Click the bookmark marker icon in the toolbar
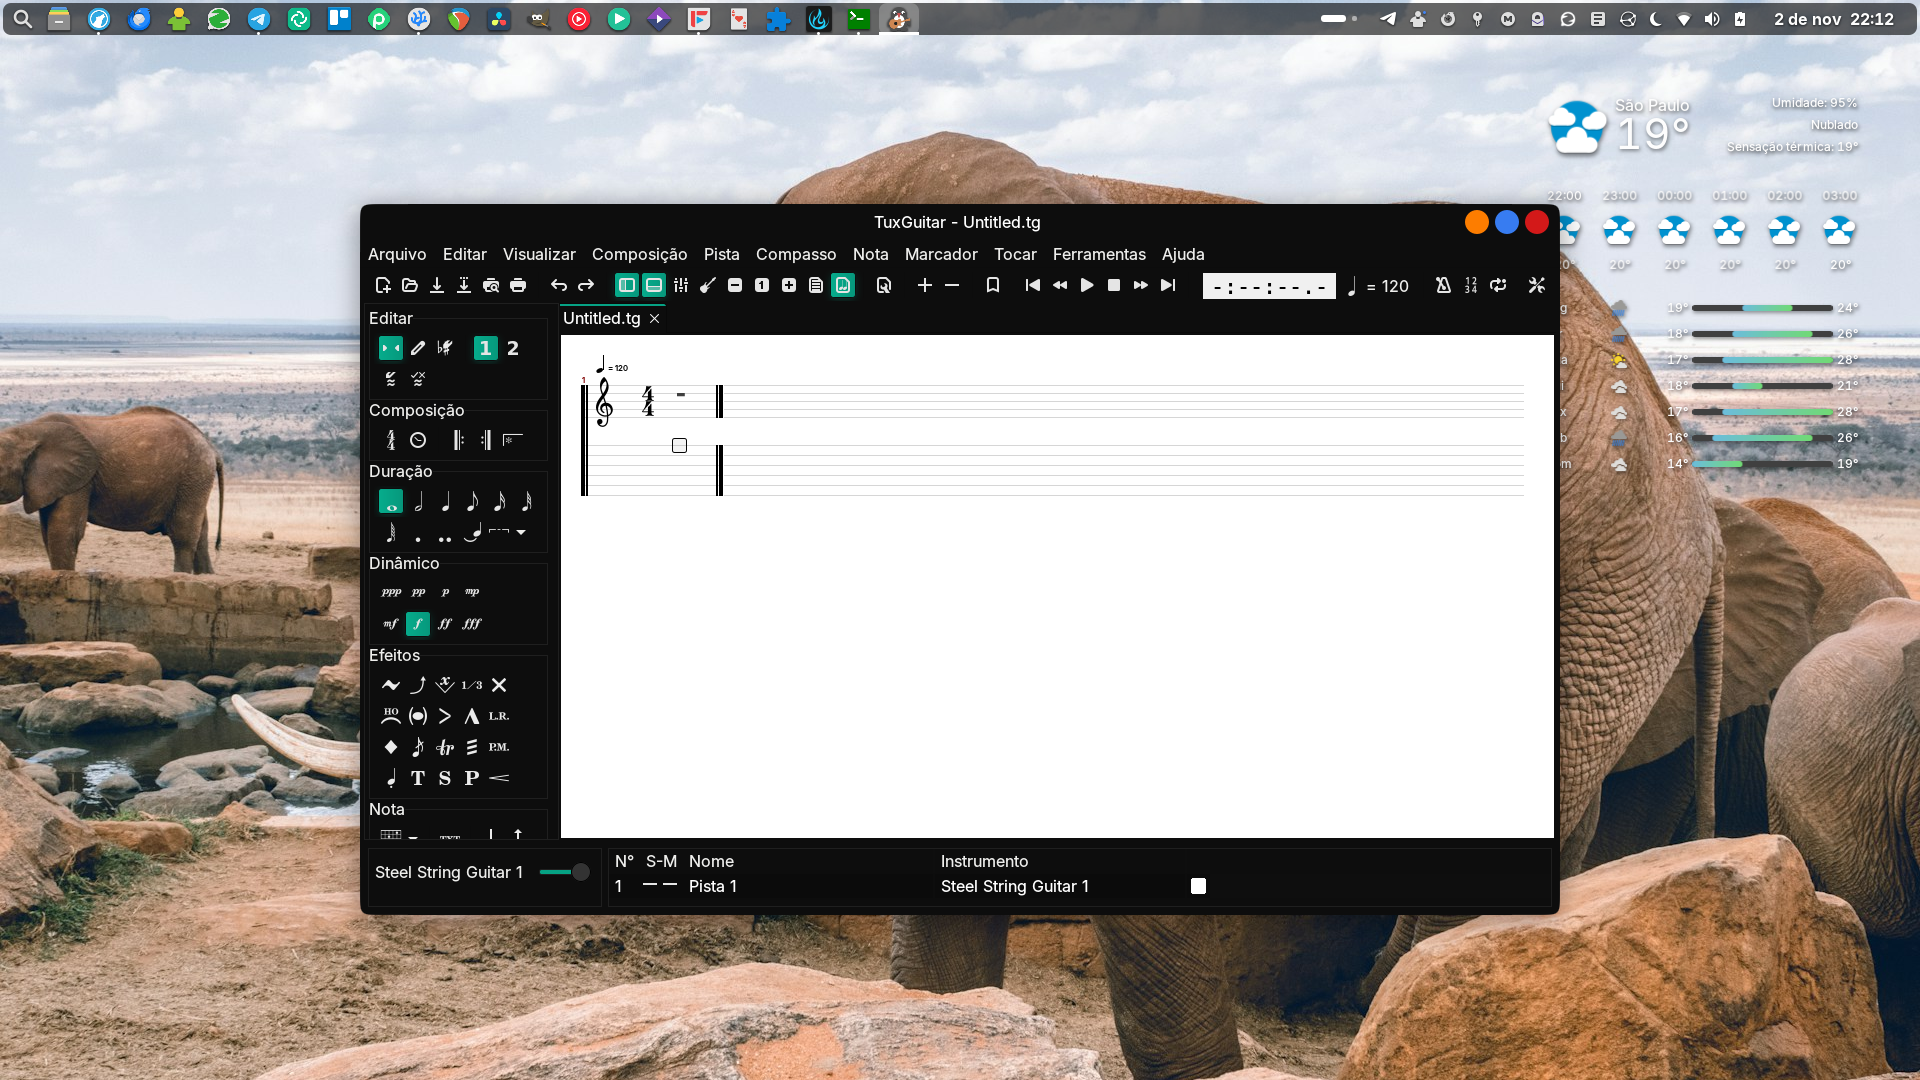This screenshot has width=1920, height=1080. click(x=993, y=286)
